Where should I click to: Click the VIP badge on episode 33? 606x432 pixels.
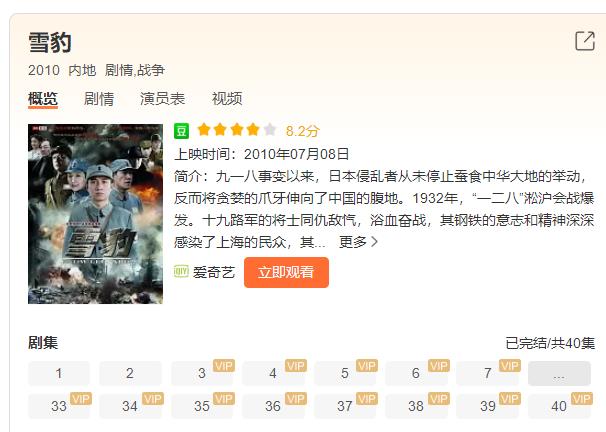pyautogui.click(x=81, y=398)
